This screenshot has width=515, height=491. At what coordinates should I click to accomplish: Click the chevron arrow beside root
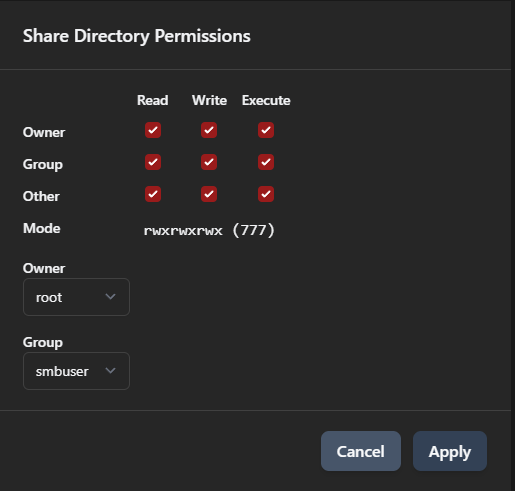[110, 297]
